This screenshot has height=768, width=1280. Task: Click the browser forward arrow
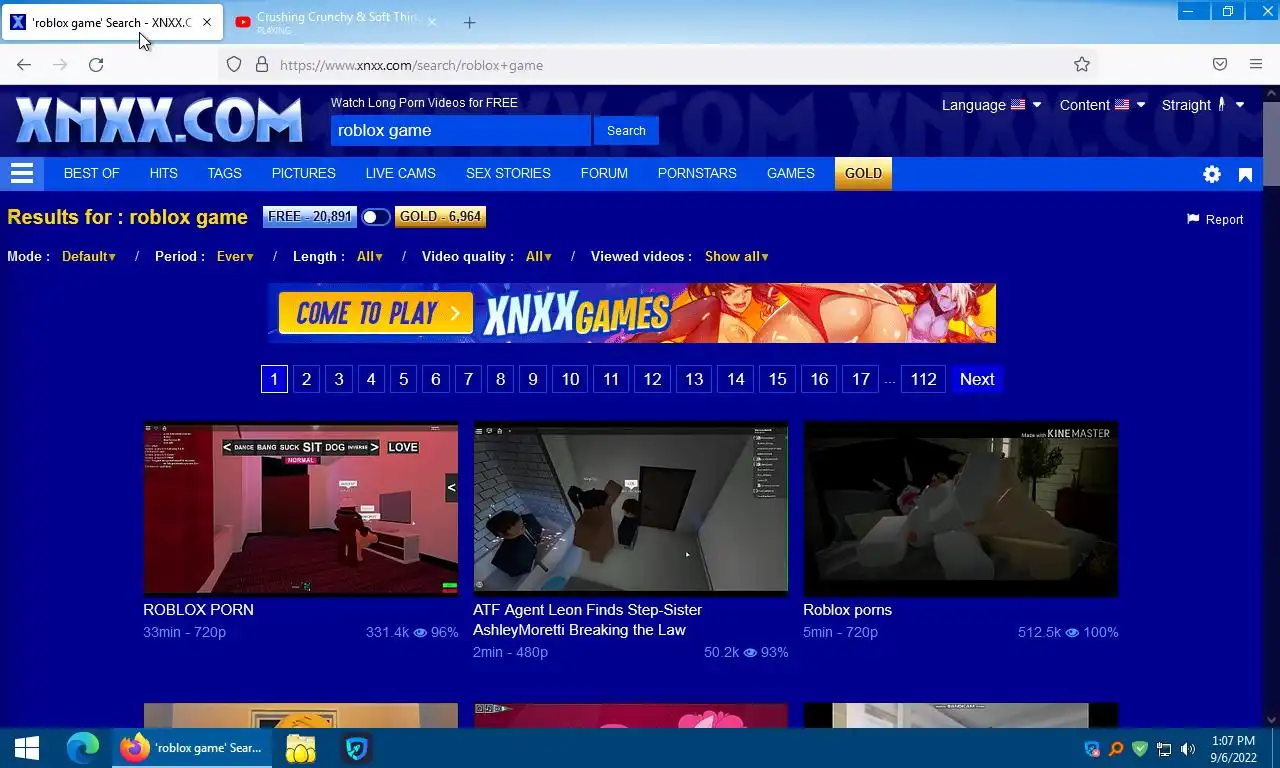60,65
